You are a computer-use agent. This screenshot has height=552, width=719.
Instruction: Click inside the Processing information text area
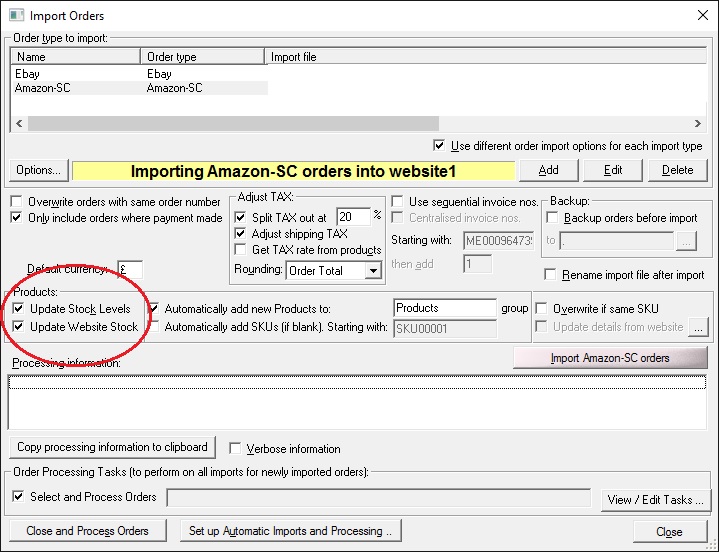[357, 402]
